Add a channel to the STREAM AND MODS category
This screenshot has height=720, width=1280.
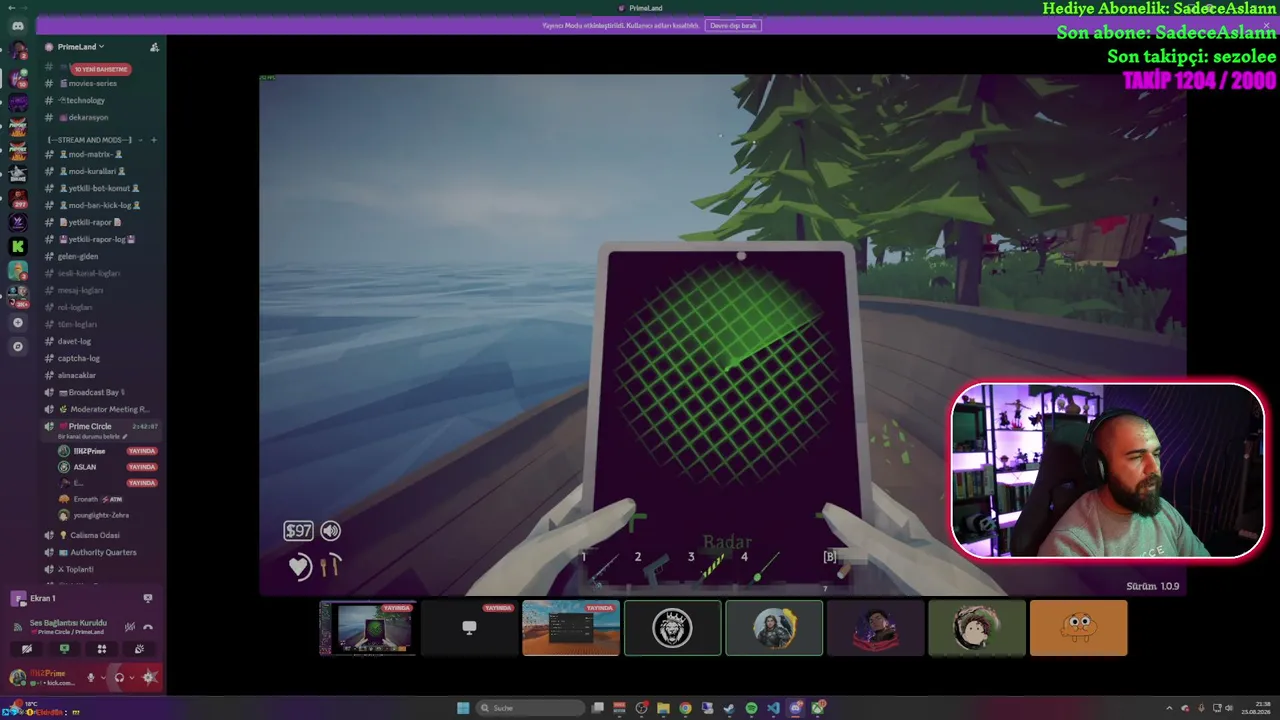(153, 140)
